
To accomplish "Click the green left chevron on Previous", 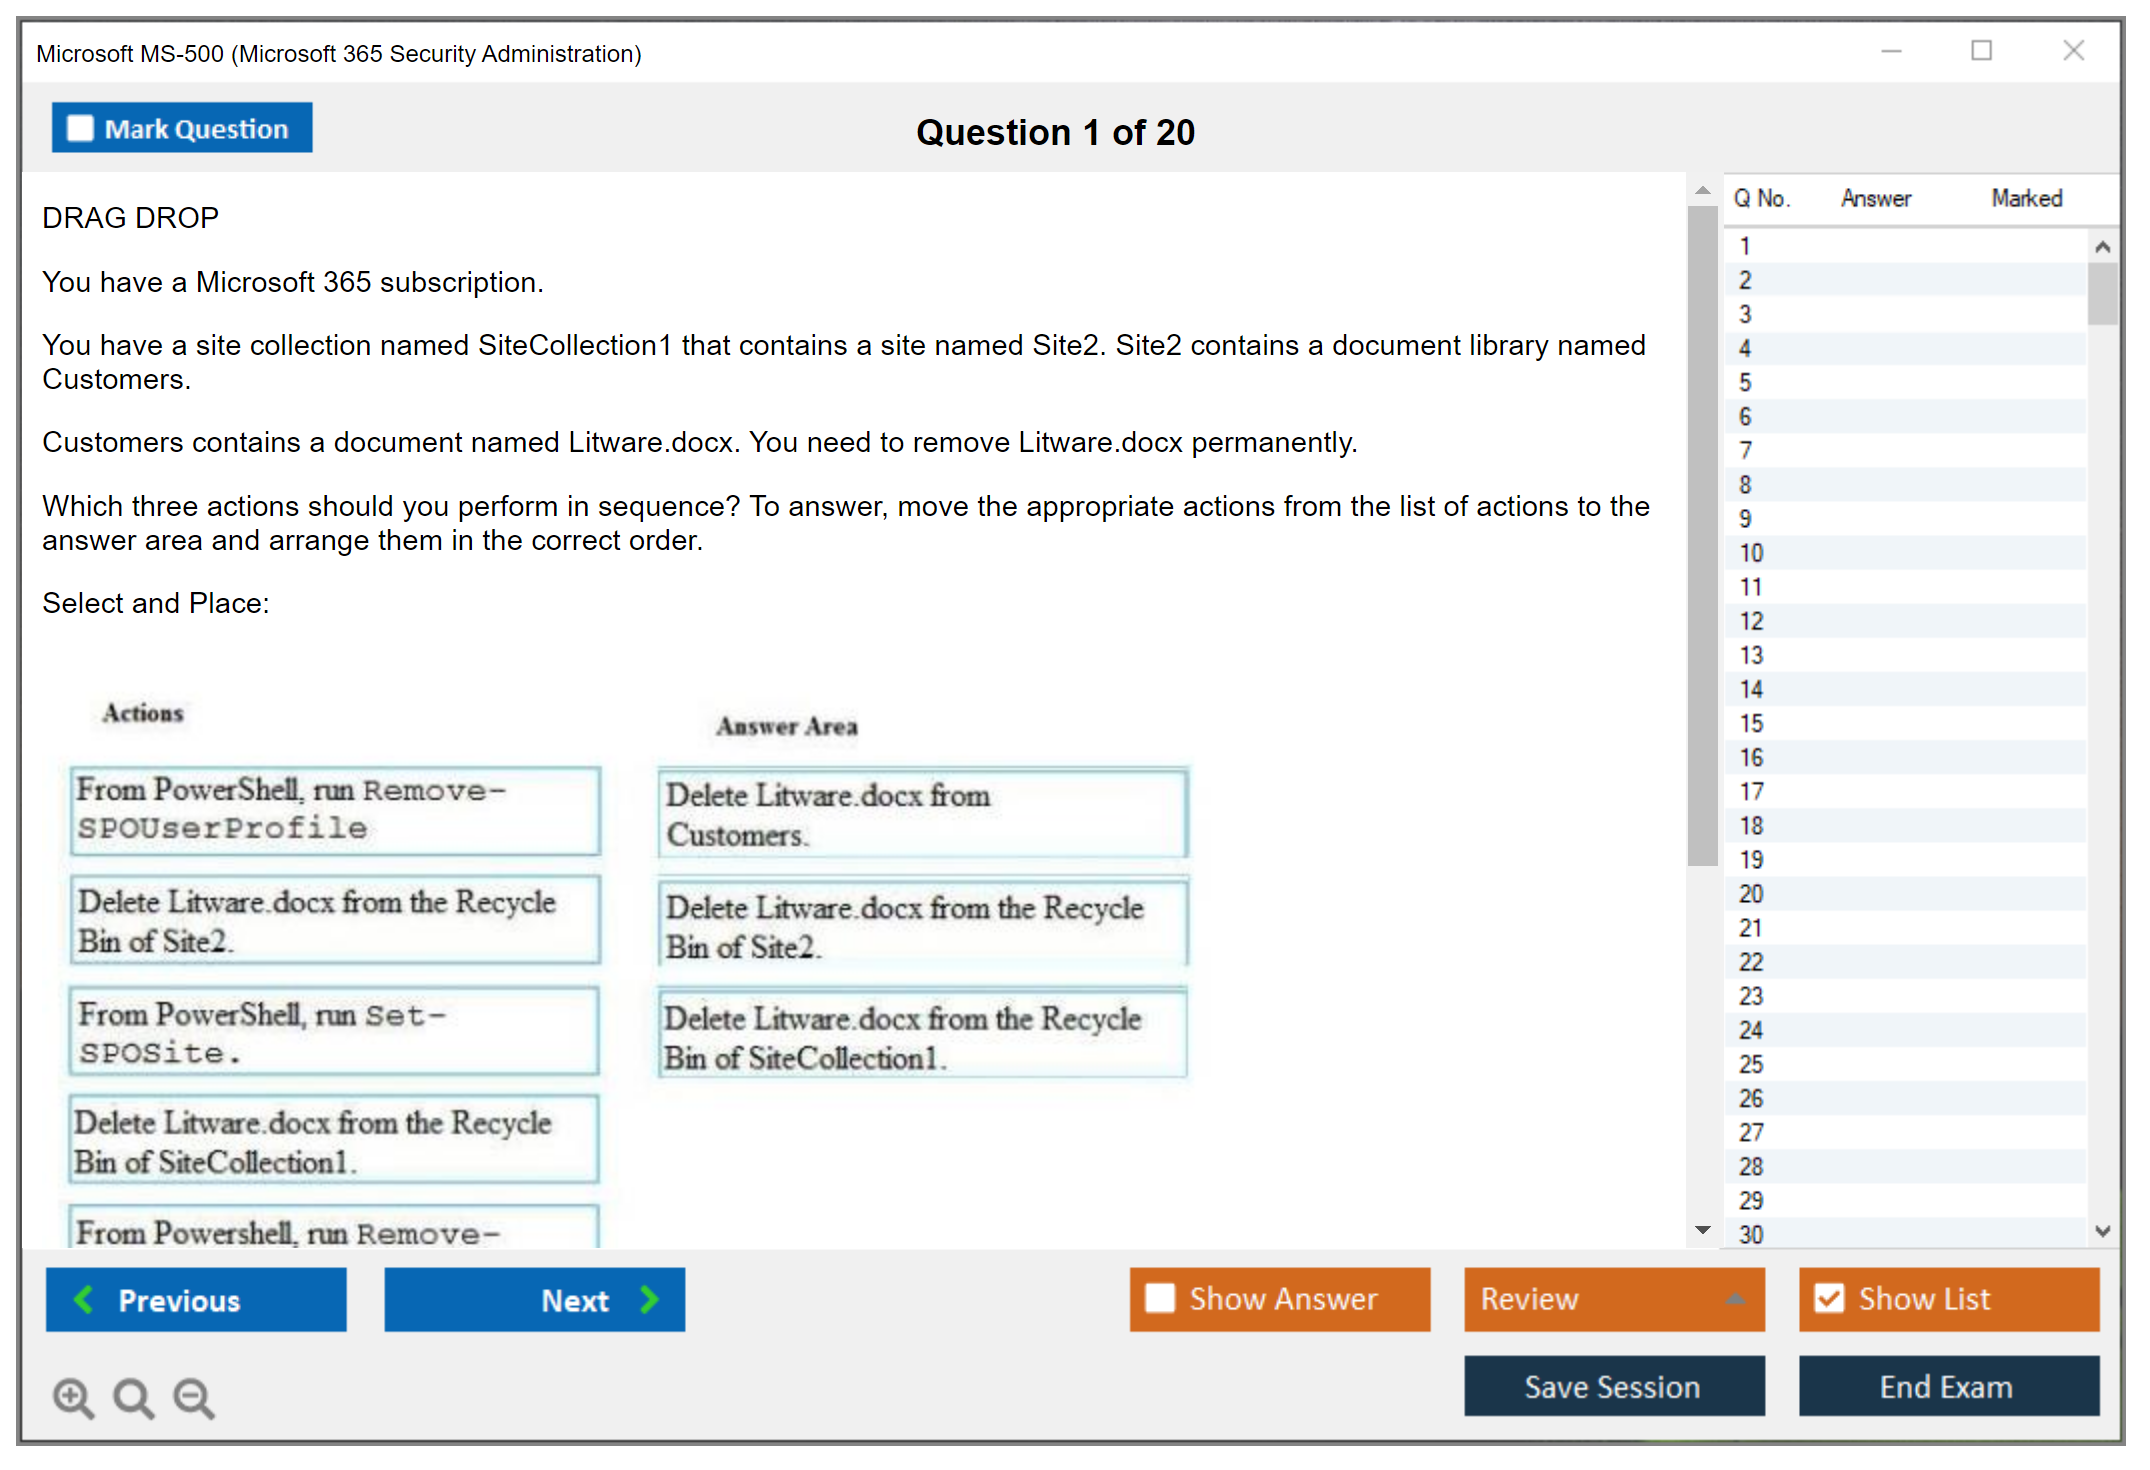I will [x=85, y=1300].
